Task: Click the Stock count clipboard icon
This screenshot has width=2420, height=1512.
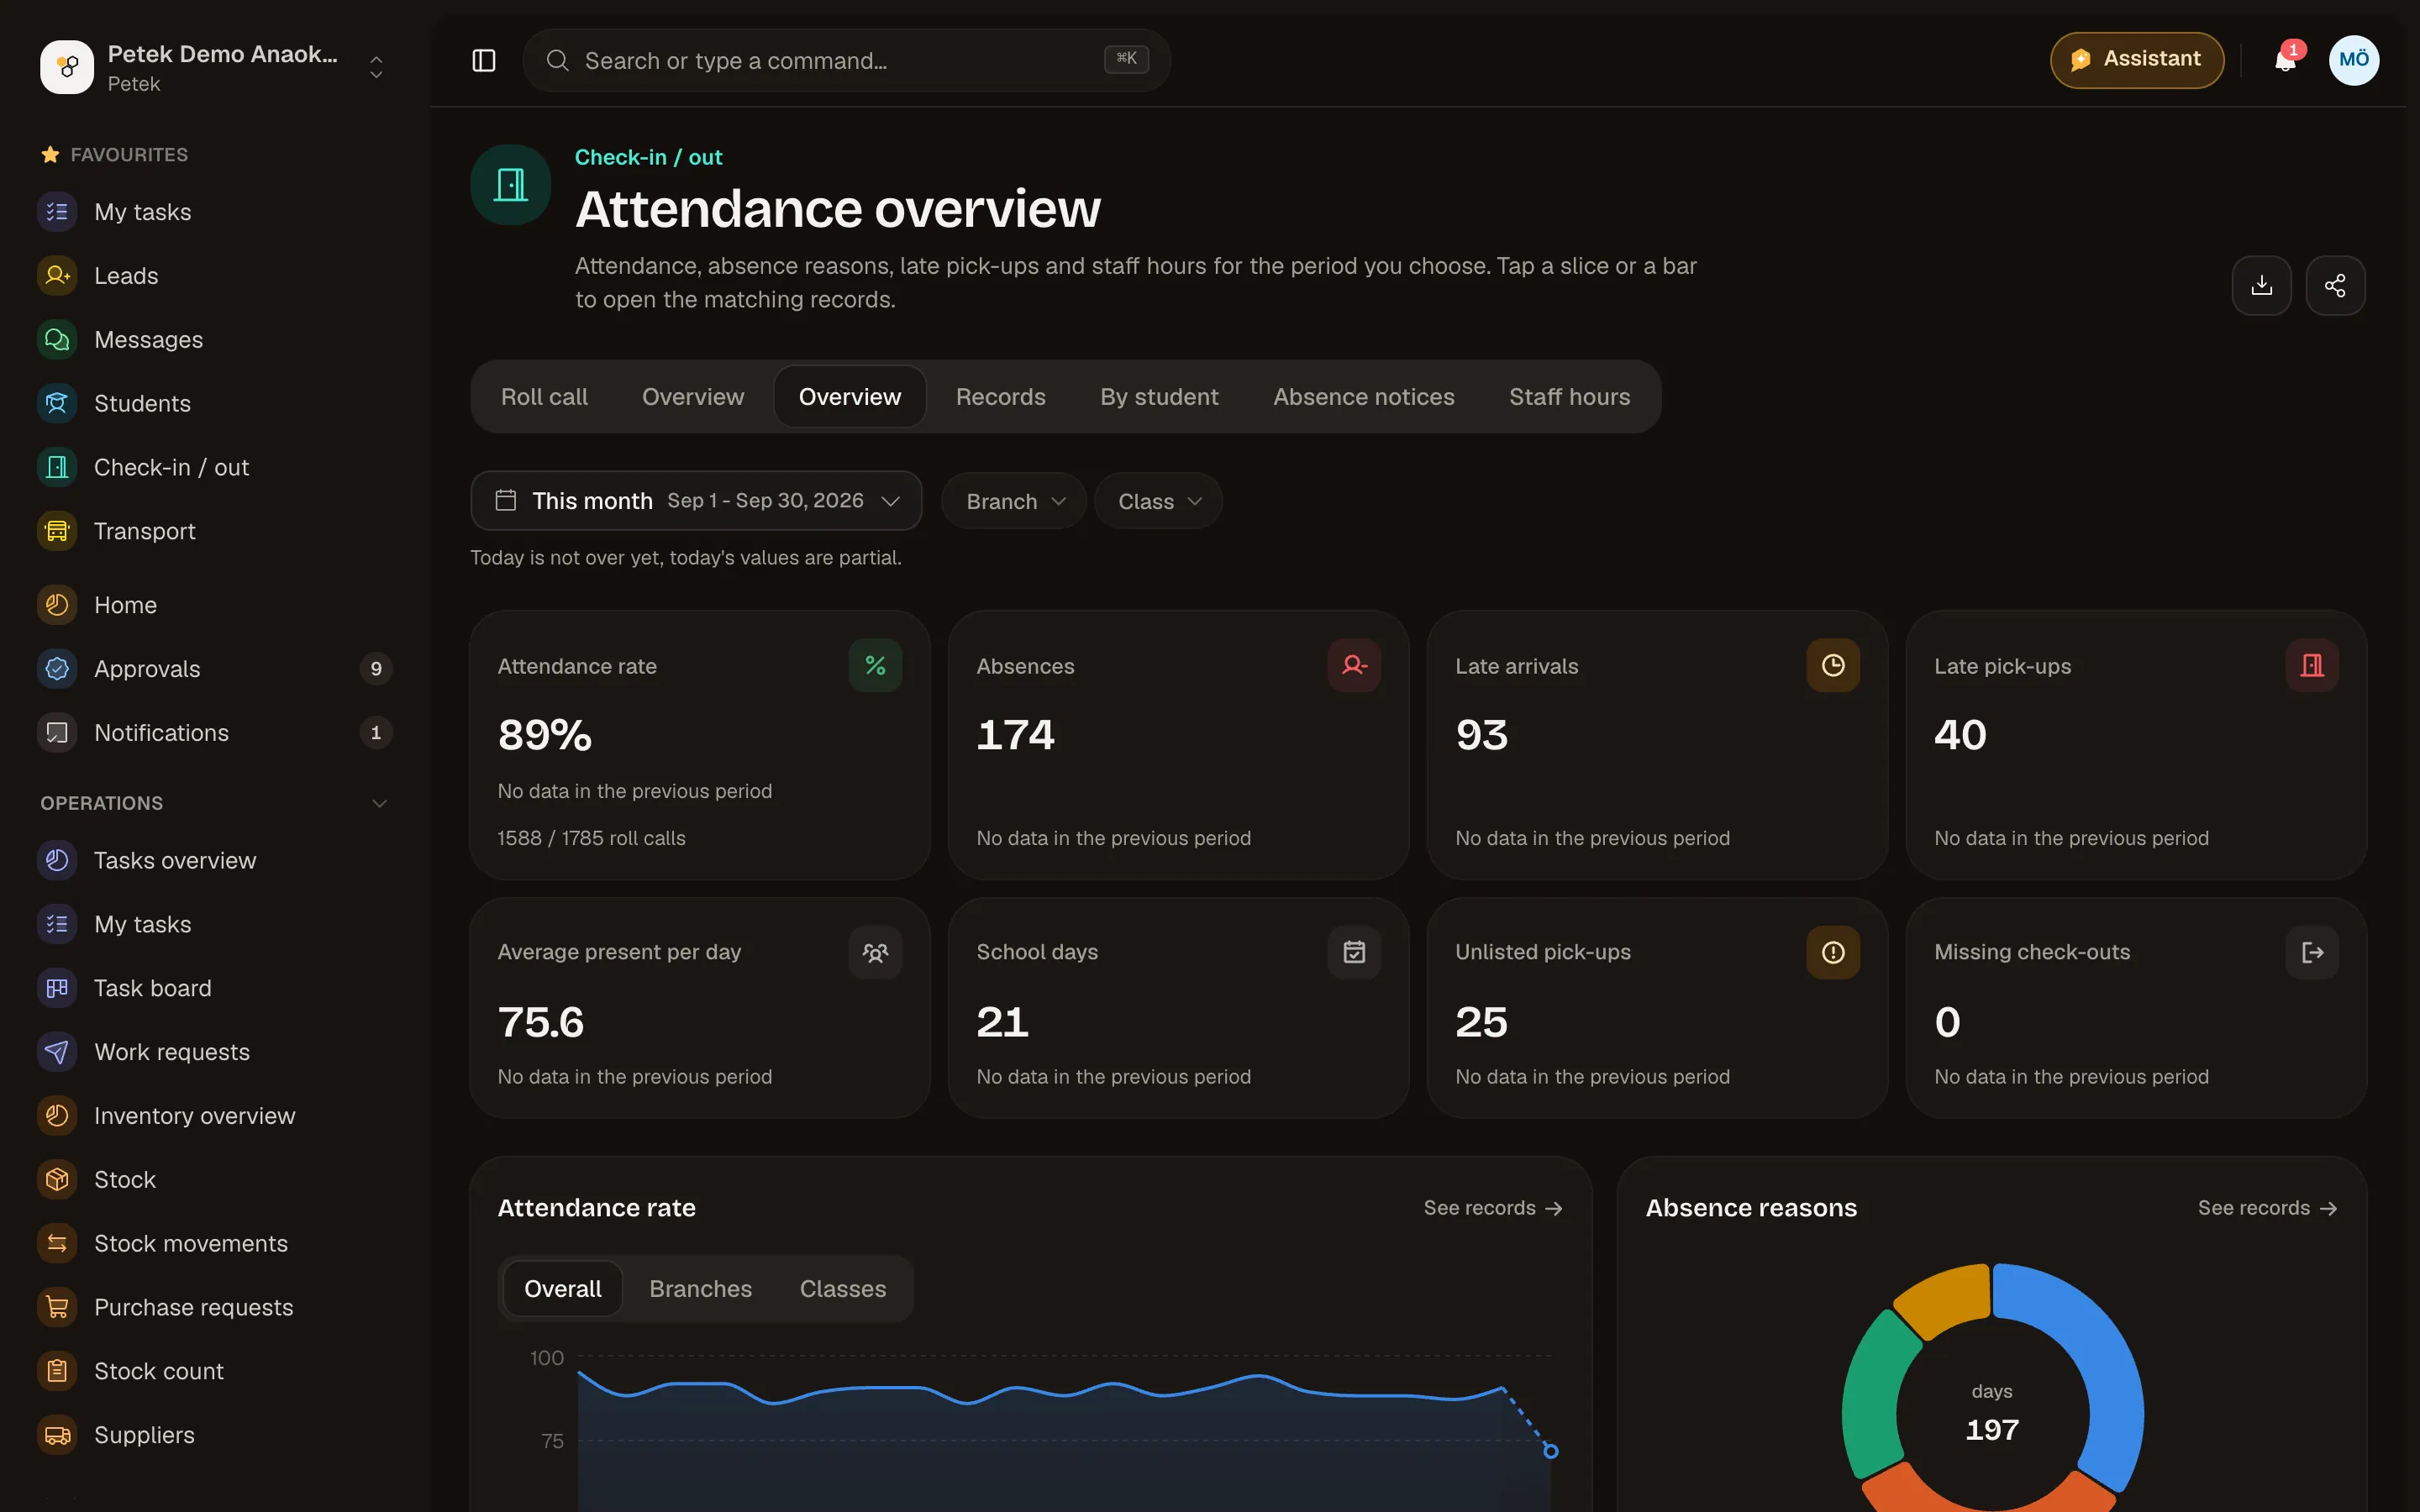Action: 57,1371
